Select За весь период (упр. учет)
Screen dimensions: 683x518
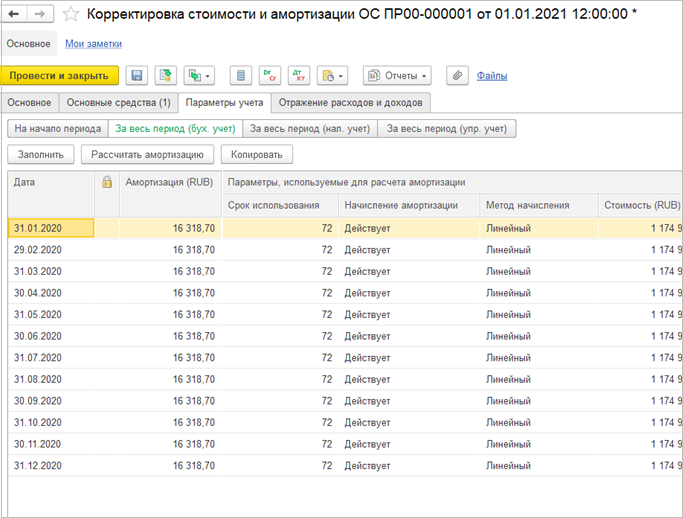(x=447, y=128)
